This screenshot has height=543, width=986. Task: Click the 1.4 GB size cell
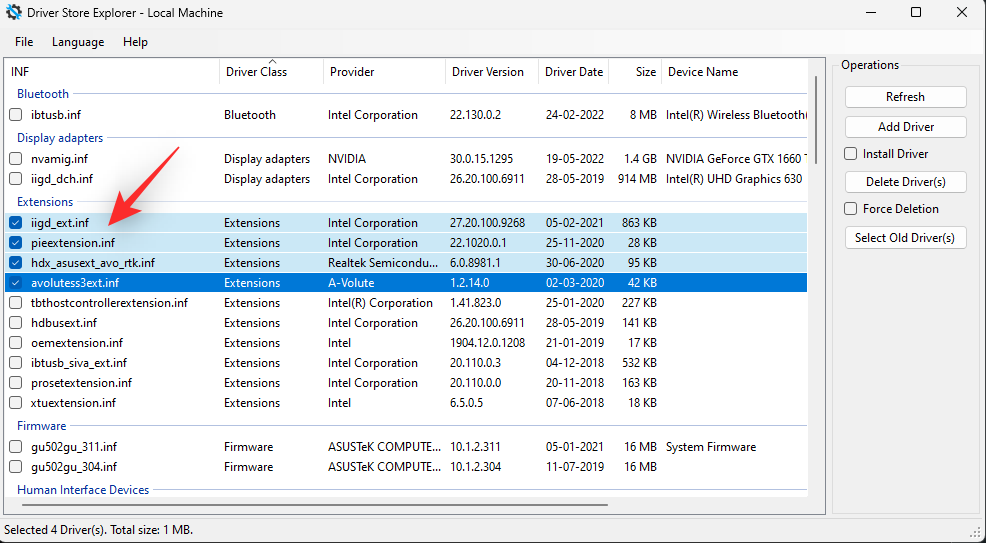[639, 159]
